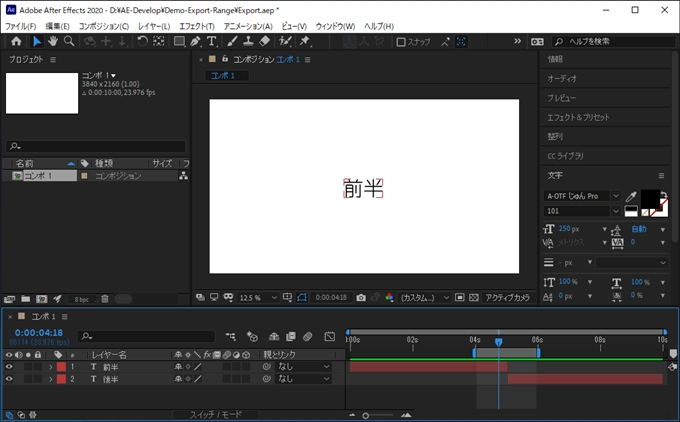Hide the 後半 layer with eye icon
The width and height of the screenshot is (680, 422).
pos(9,379)
